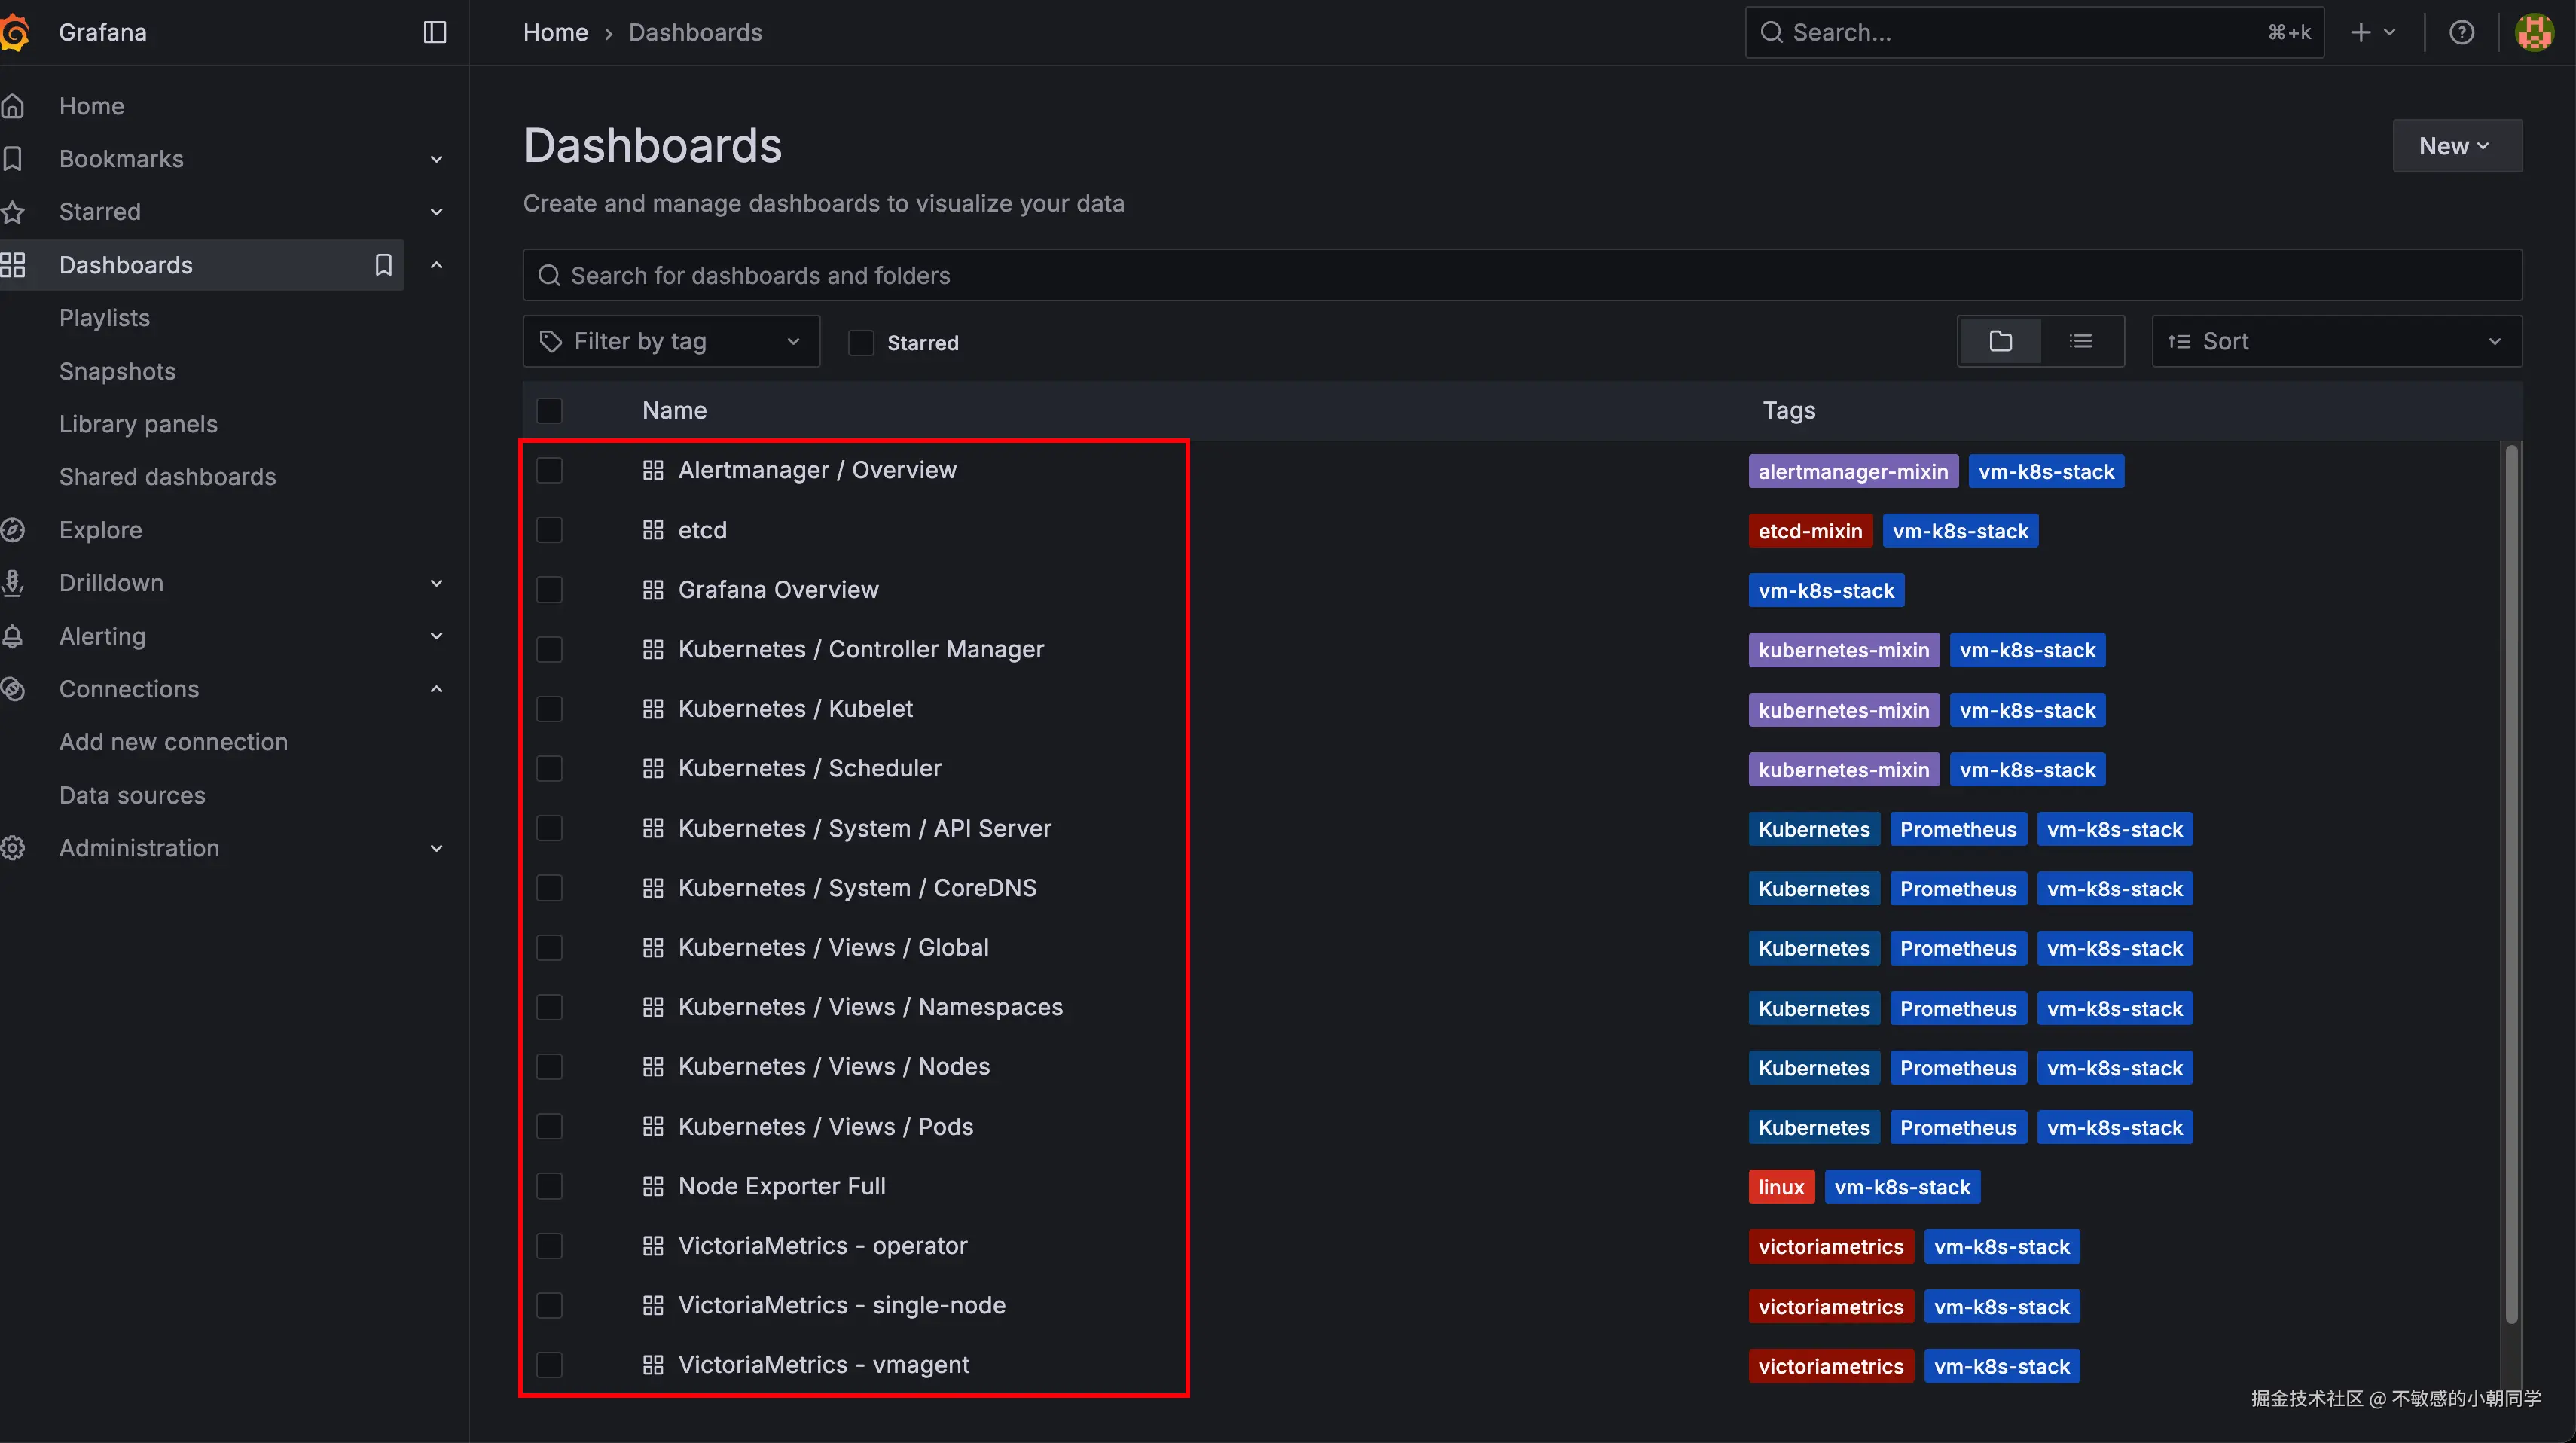Screen dimensions: 2576x1443
Task: Open Data sources in sidebar
Action: [132, 795]
